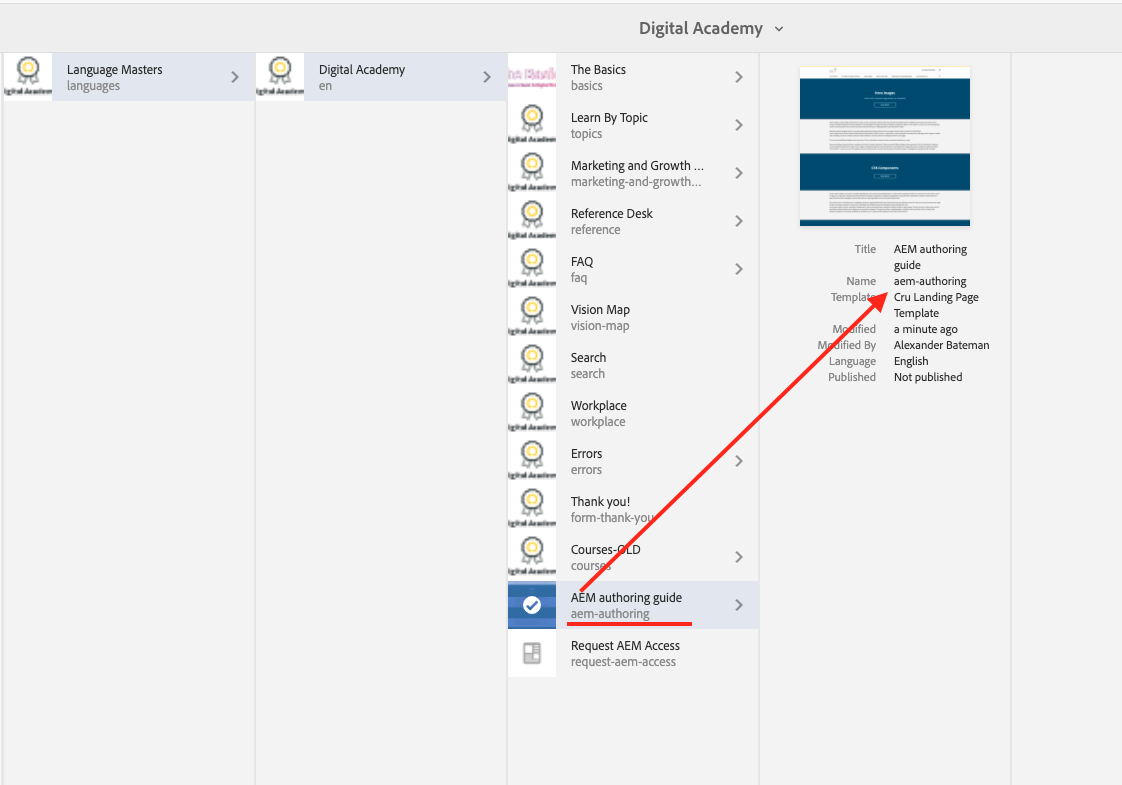1122x785 pixels.
Task: Select Marketing and Growth row title
Action: (x=637, y=165)
